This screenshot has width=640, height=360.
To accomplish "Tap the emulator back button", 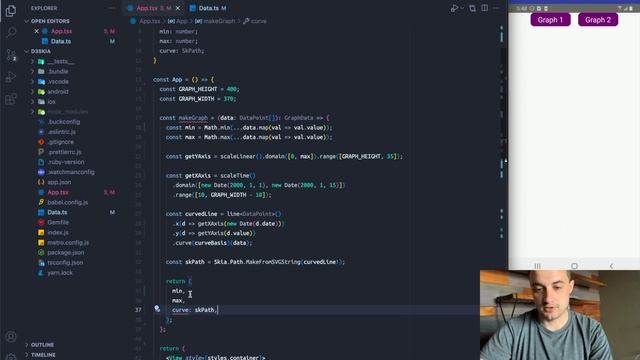I will coord(611,266).
